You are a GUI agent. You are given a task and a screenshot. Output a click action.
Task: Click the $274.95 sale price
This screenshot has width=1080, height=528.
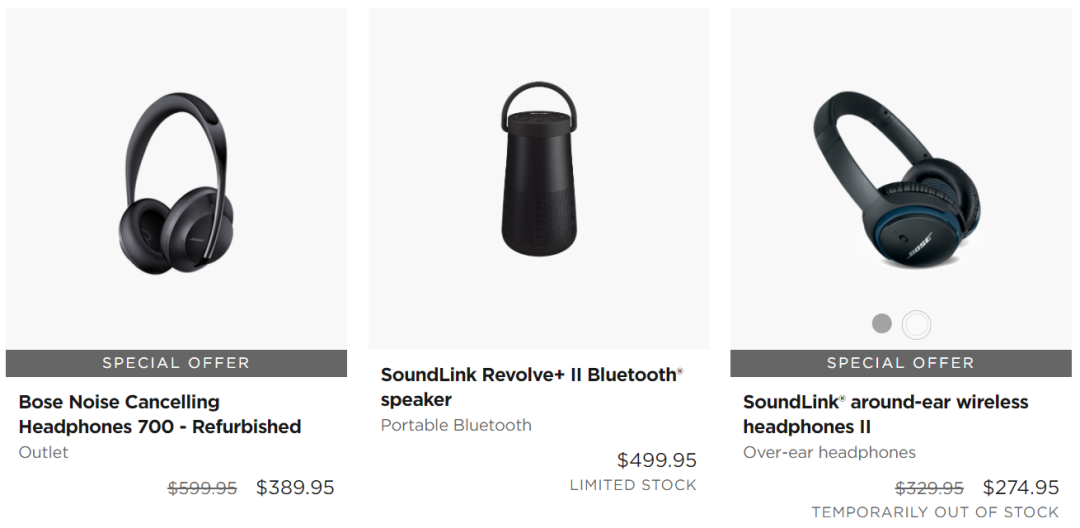point(1021,487)
